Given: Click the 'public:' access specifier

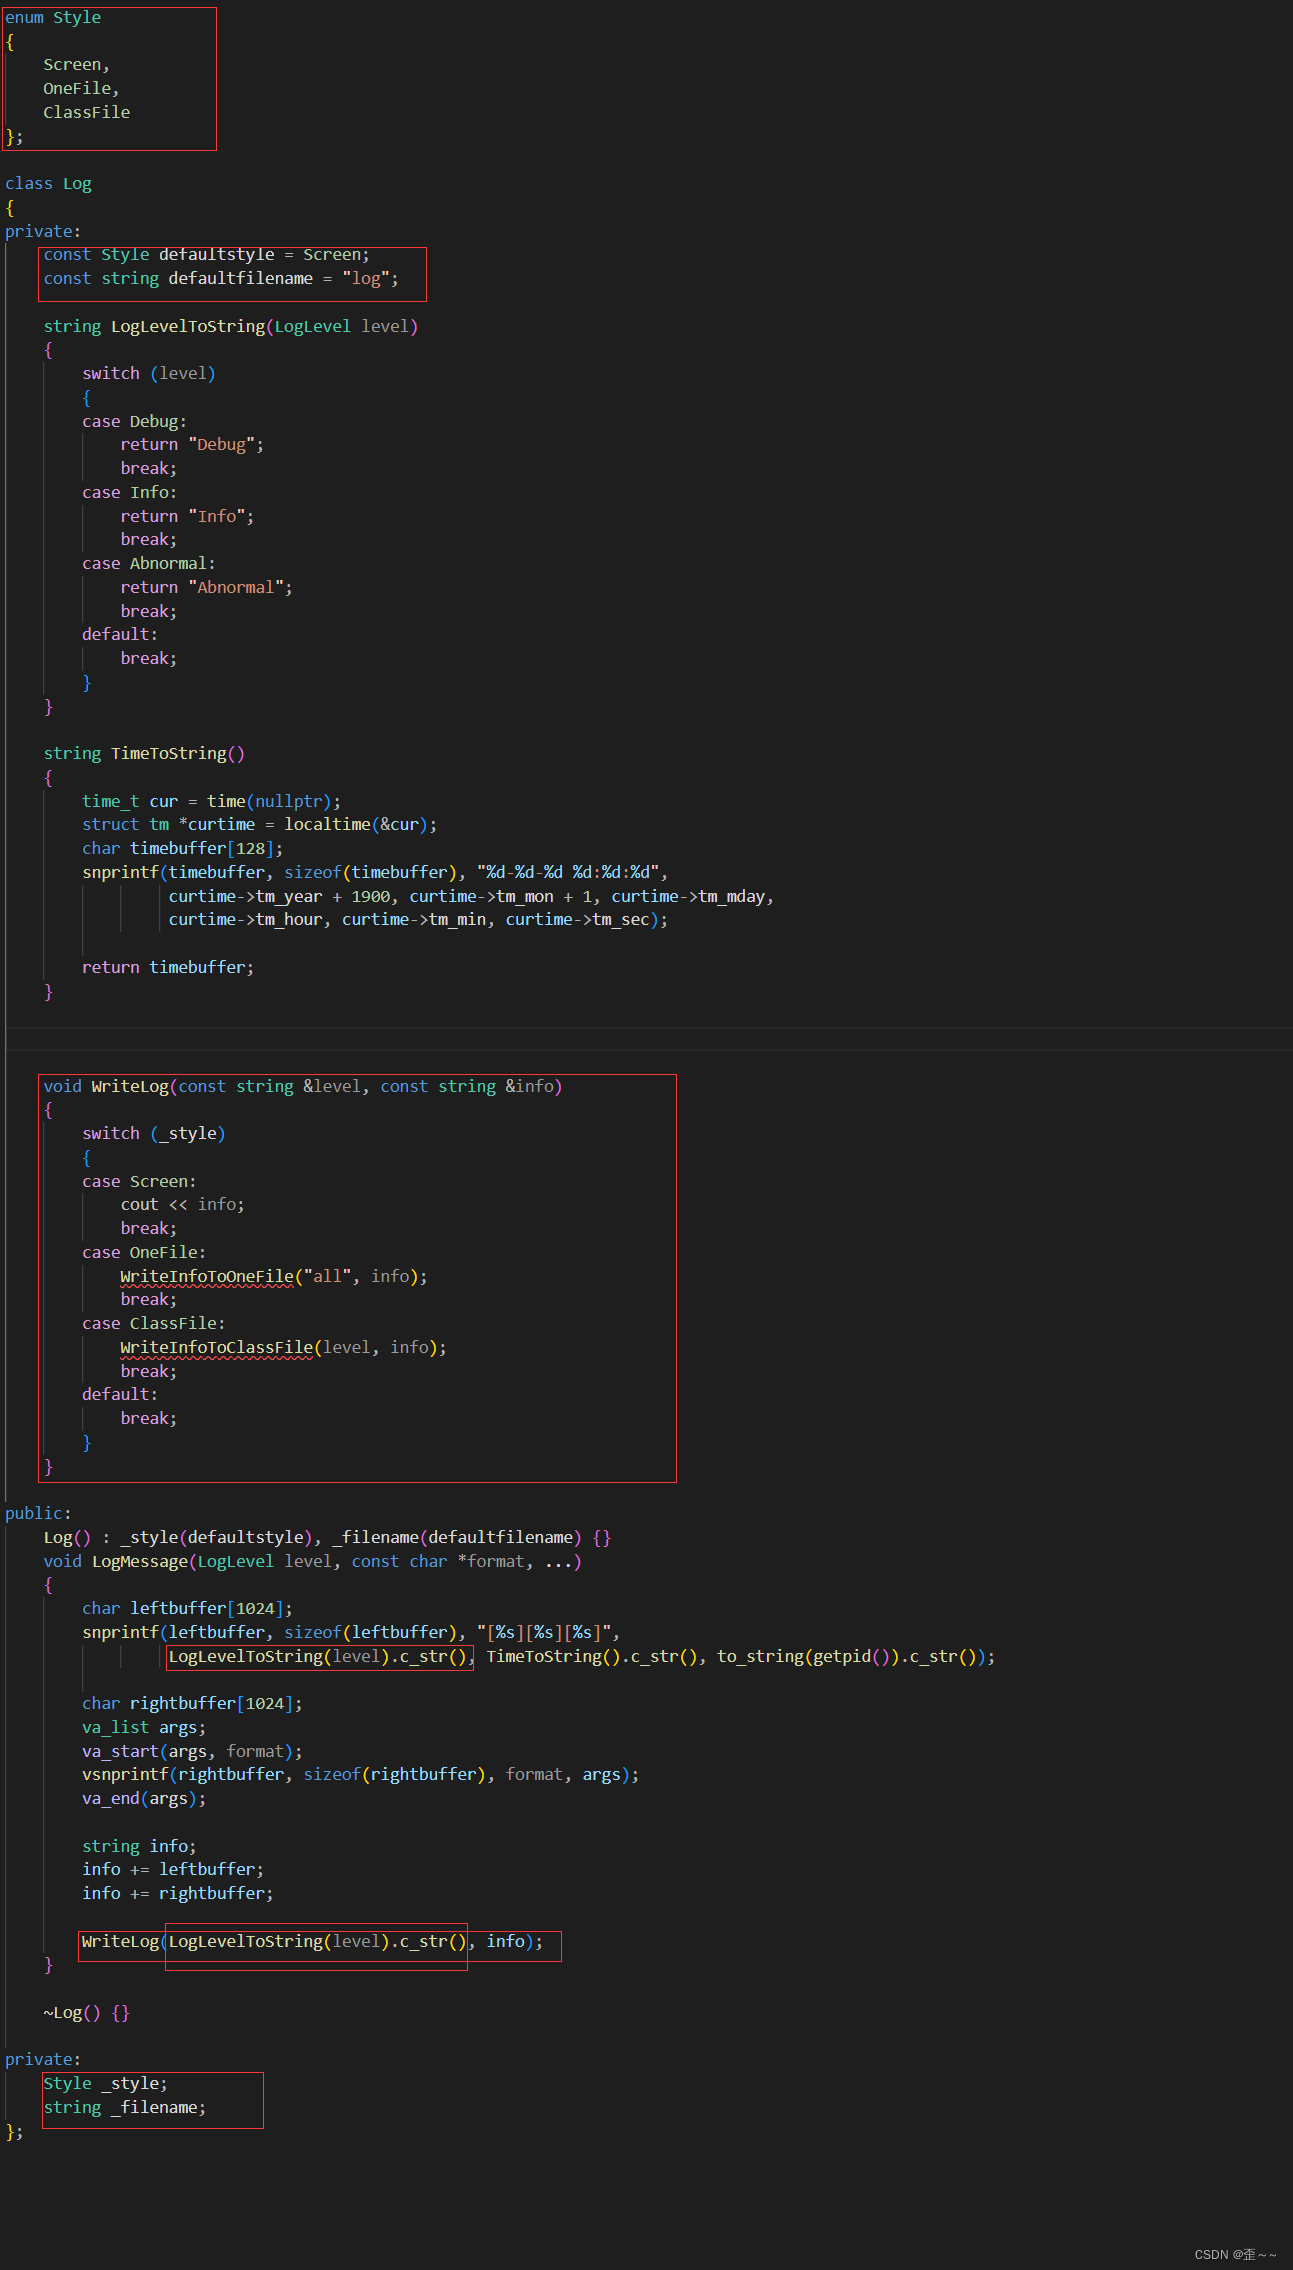Looking at the screenshot, I should click(x=38, y=1514).
